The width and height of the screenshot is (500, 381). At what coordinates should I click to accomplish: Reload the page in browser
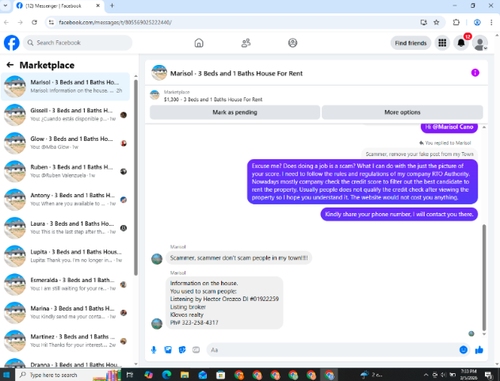(x=34, y=22)
